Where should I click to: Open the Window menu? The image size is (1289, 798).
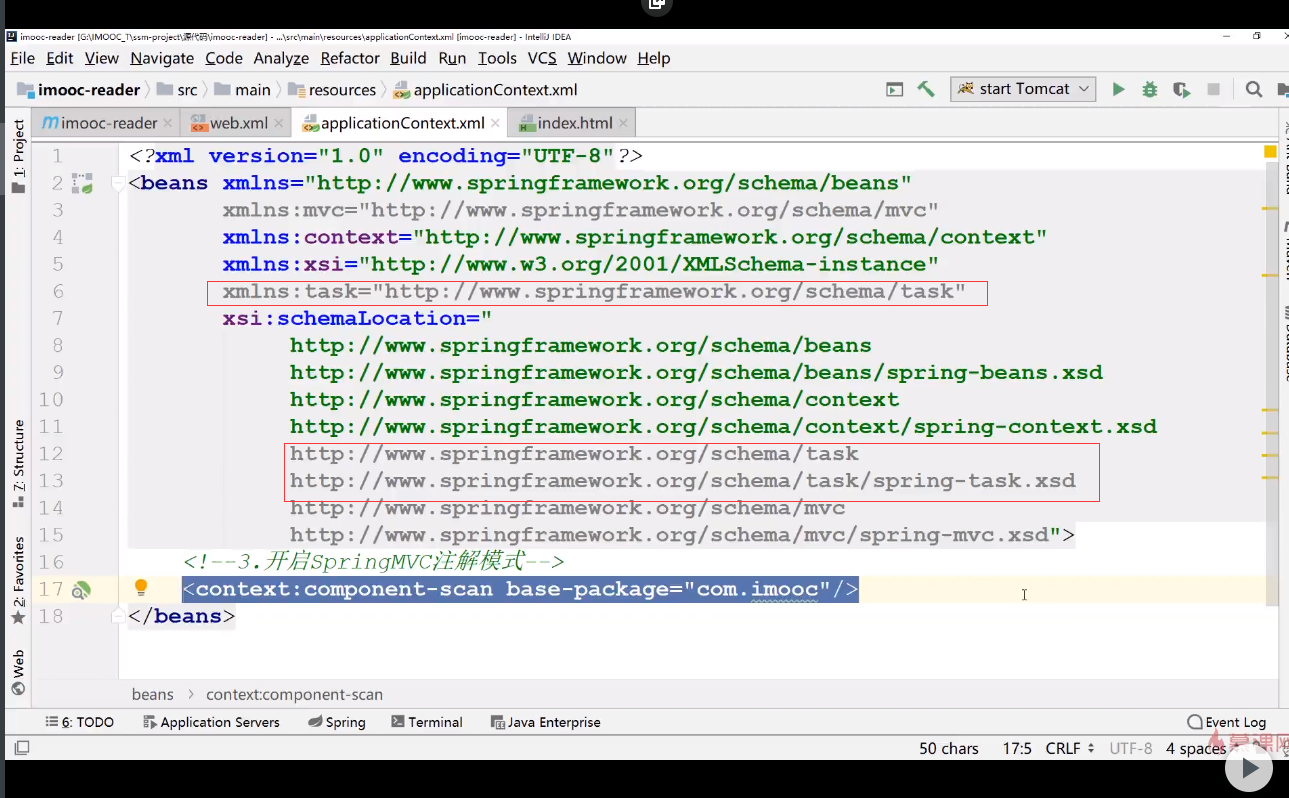click(597, 58)
